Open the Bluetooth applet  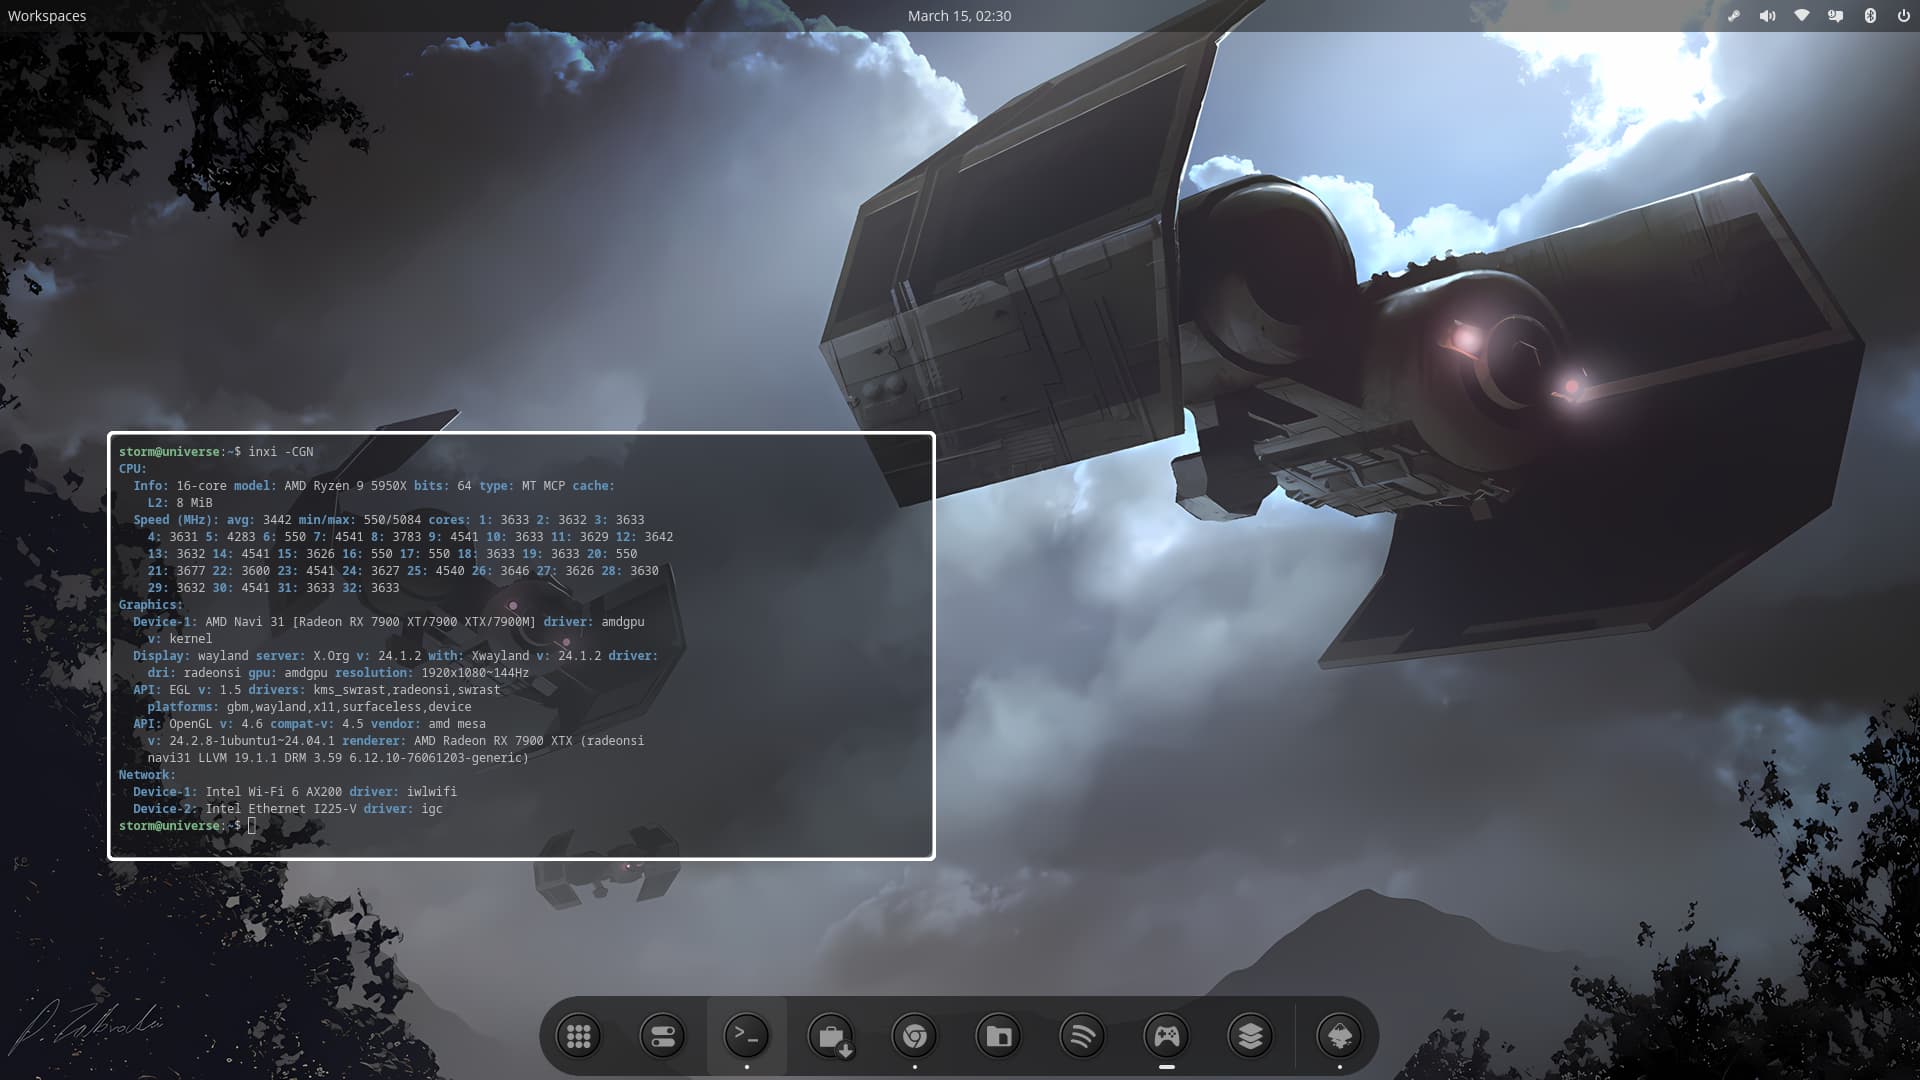(1870, 16)
